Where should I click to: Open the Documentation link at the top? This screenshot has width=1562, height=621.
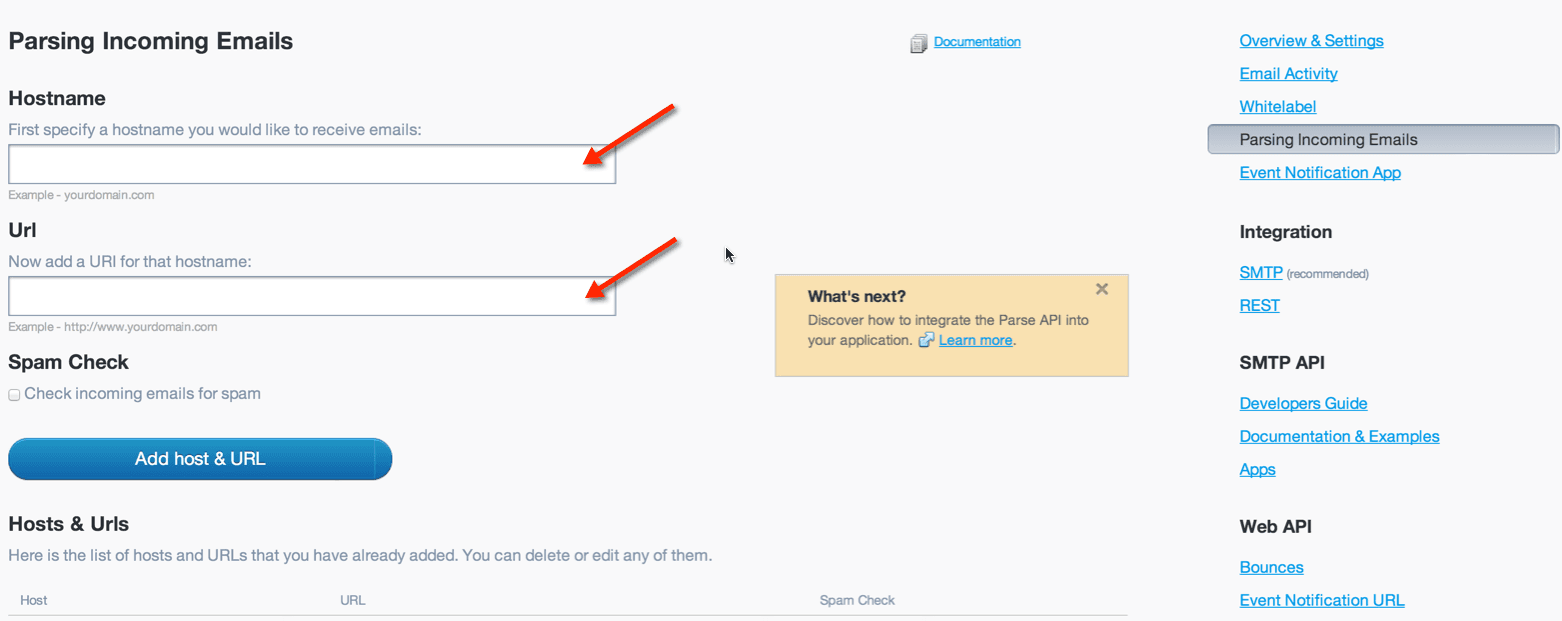[977, 41]
